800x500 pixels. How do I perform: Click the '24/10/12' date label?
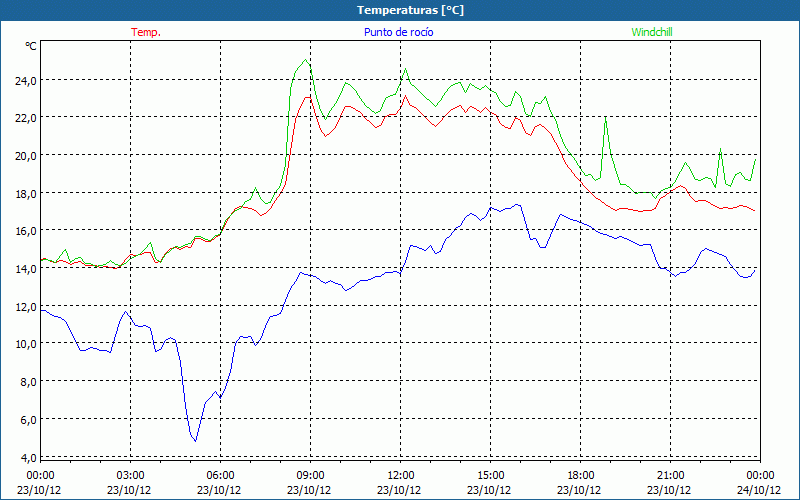coord(759,490)
